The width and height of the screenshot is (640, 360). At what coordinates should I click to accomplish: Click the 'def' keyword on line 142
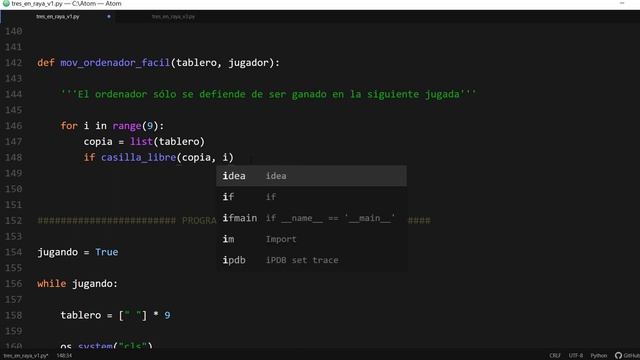tap(46, 63)
